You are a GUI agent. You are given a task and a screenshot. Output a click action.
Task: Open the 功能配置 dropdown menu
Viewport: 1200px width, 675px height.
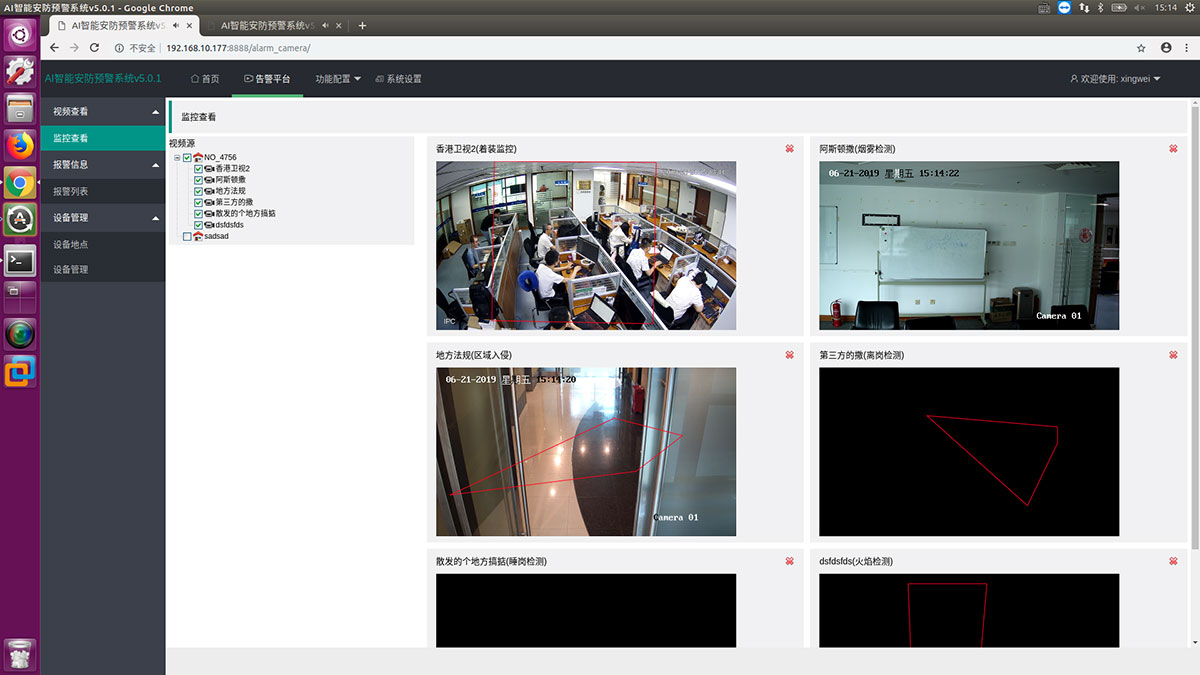click(x=338, y=79)
